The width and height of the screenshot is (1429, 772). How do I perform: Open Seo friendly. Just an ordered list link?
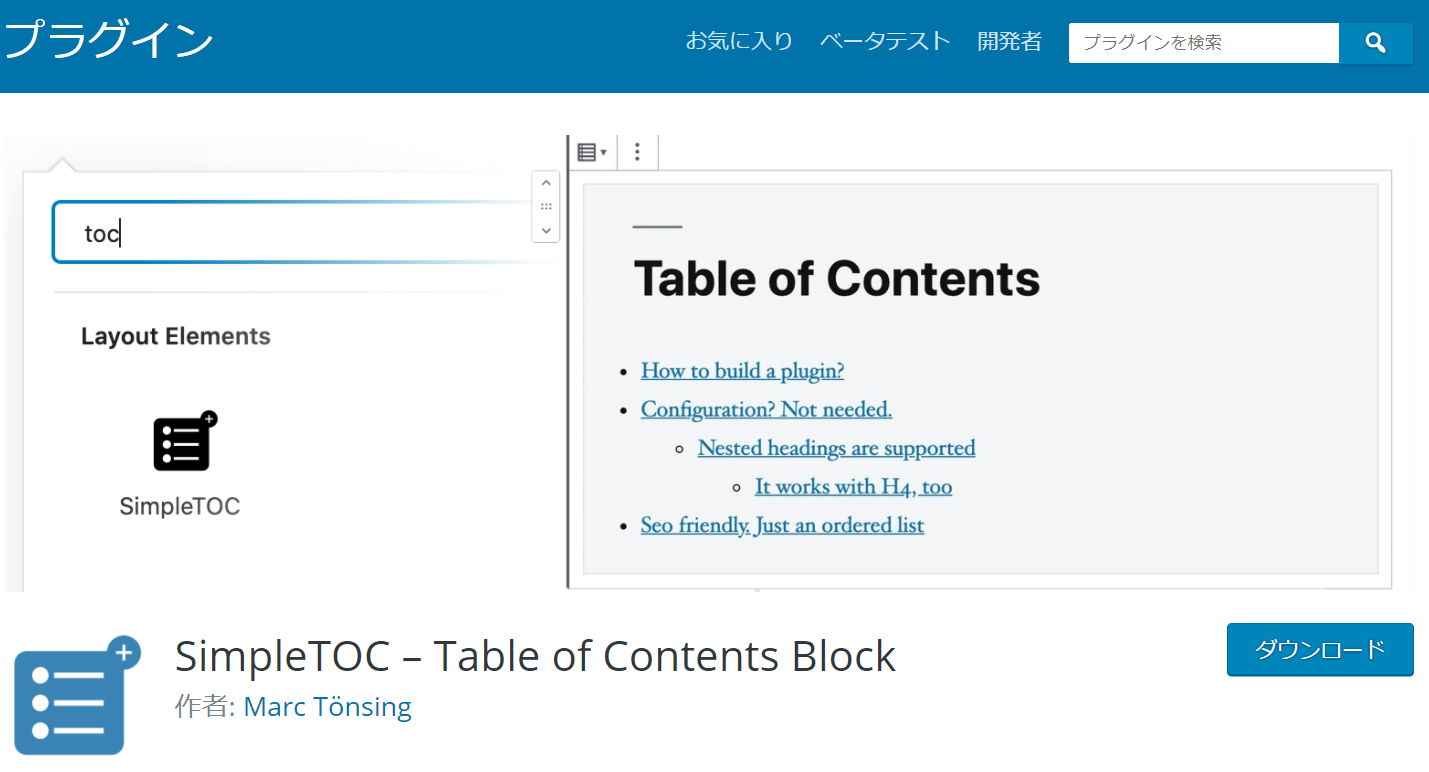[782, 525]
